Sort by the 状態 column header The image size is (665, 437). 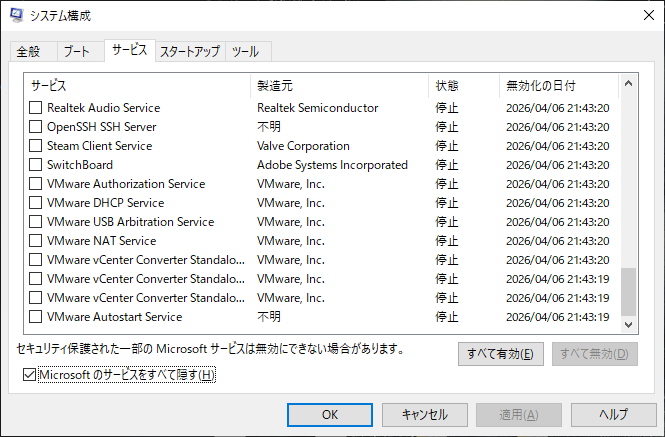(x=464, y=86)
